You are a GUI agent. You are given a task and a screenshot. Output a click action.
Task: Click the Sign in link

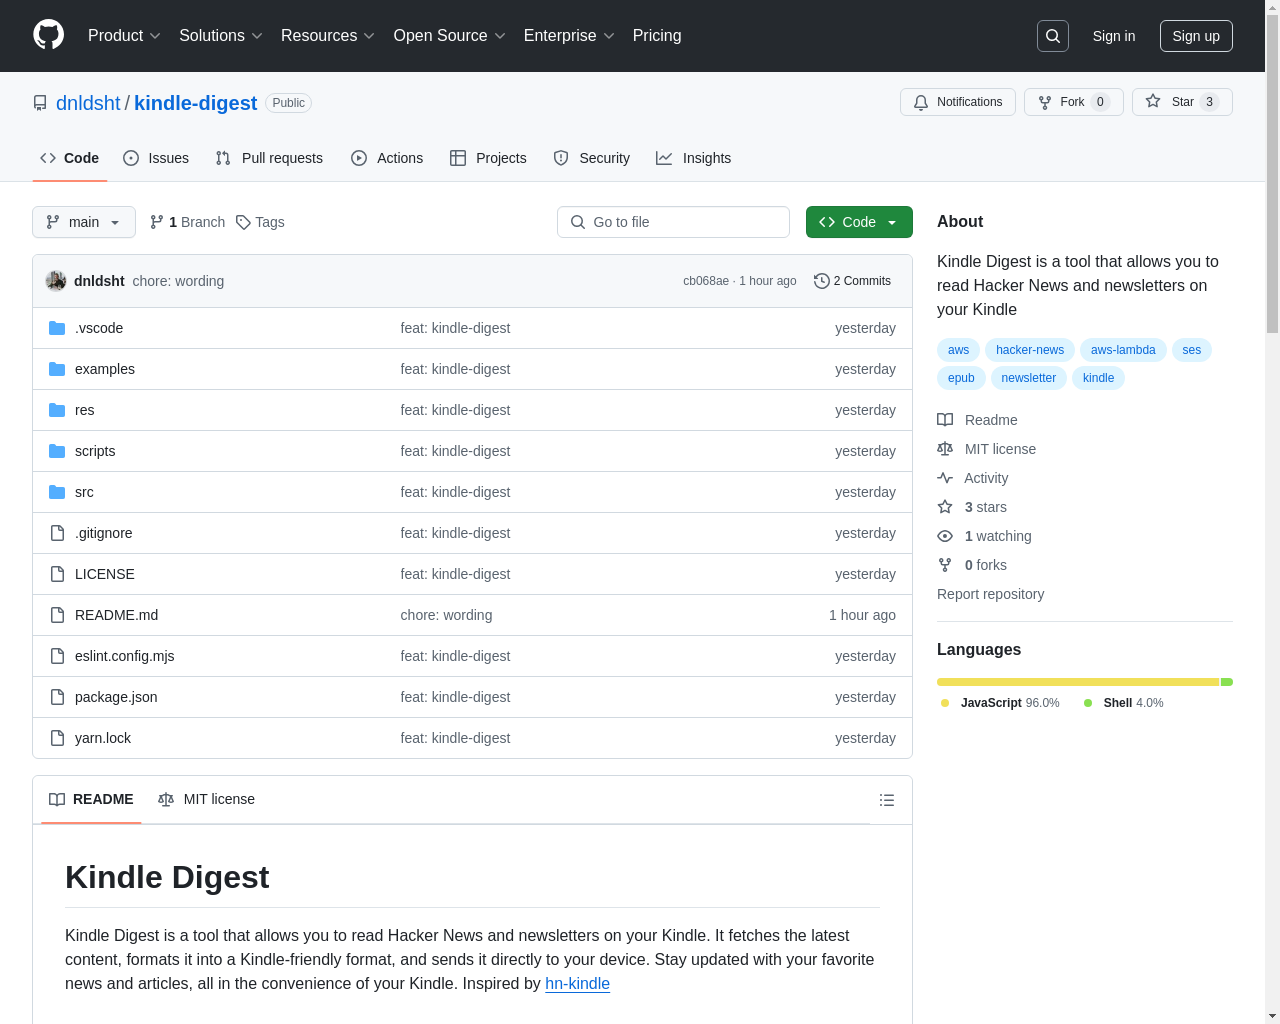point(1114,36)
